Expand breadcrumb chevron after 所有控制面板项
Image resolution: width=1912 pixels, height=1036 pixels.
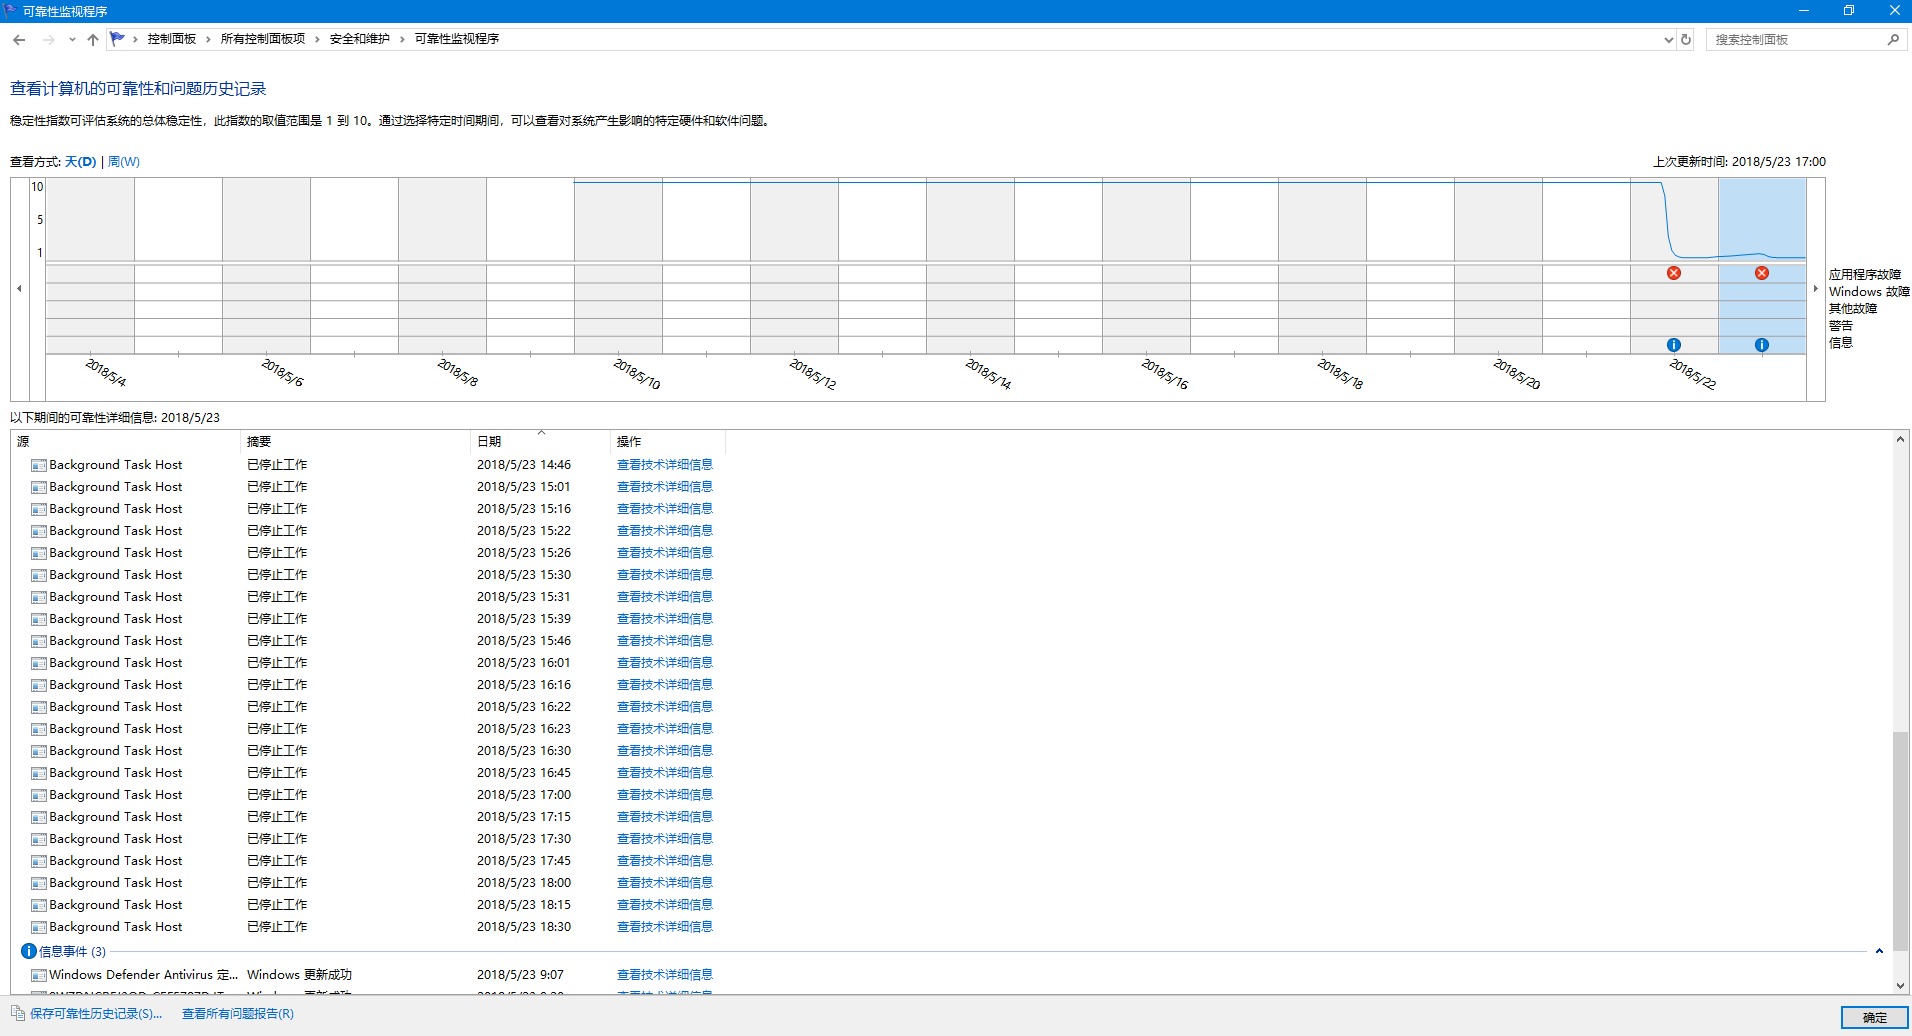pyautogui.click(x=317, y=39)
